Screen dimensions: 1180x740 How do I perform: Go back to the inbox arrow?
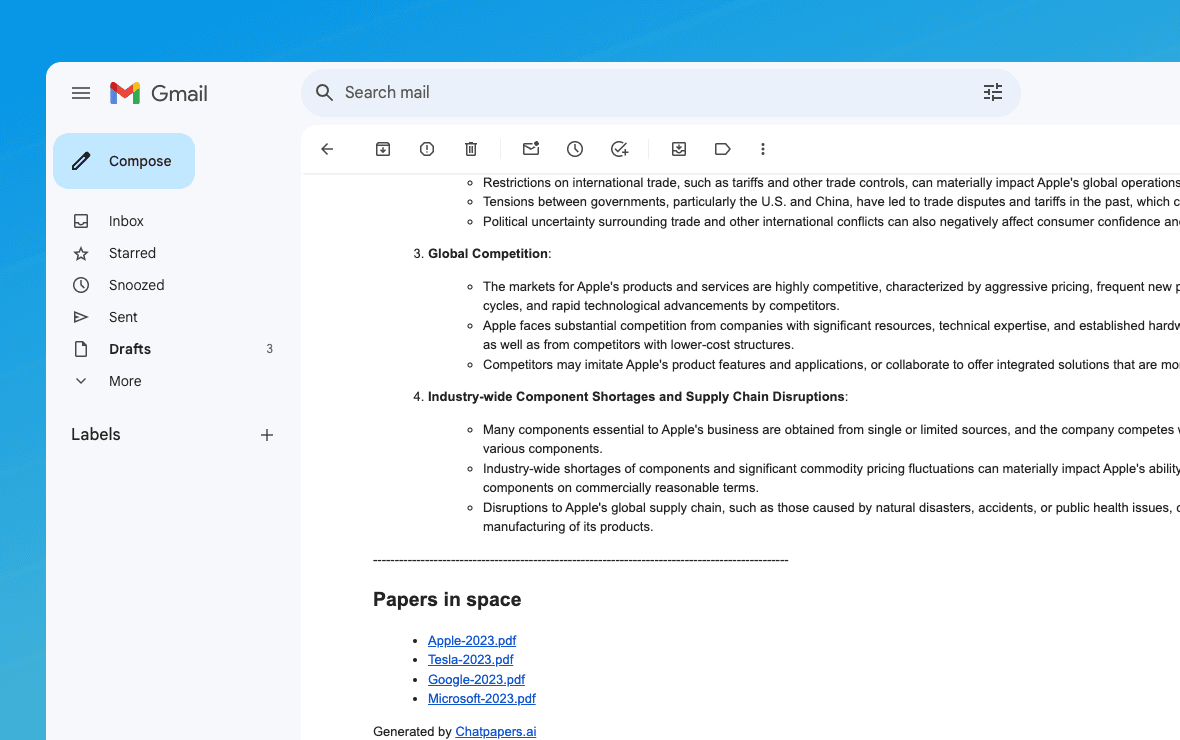point(327,149)
